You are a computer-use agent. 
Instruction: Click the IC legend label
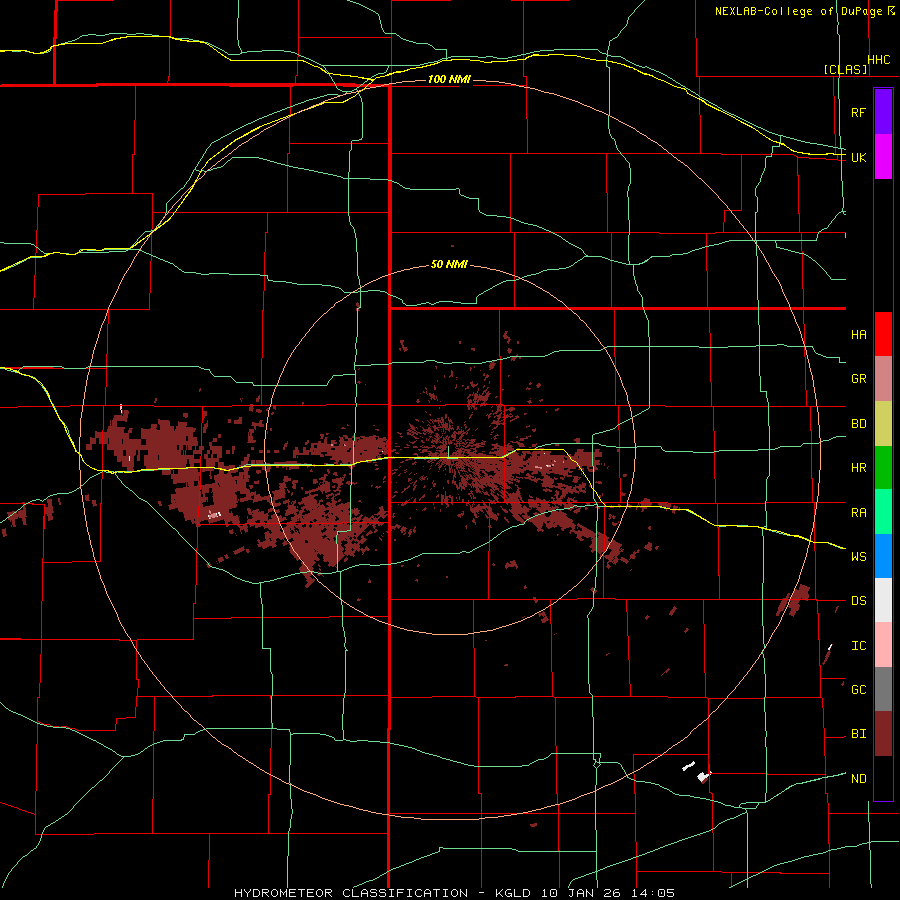[x=859, y=645]
